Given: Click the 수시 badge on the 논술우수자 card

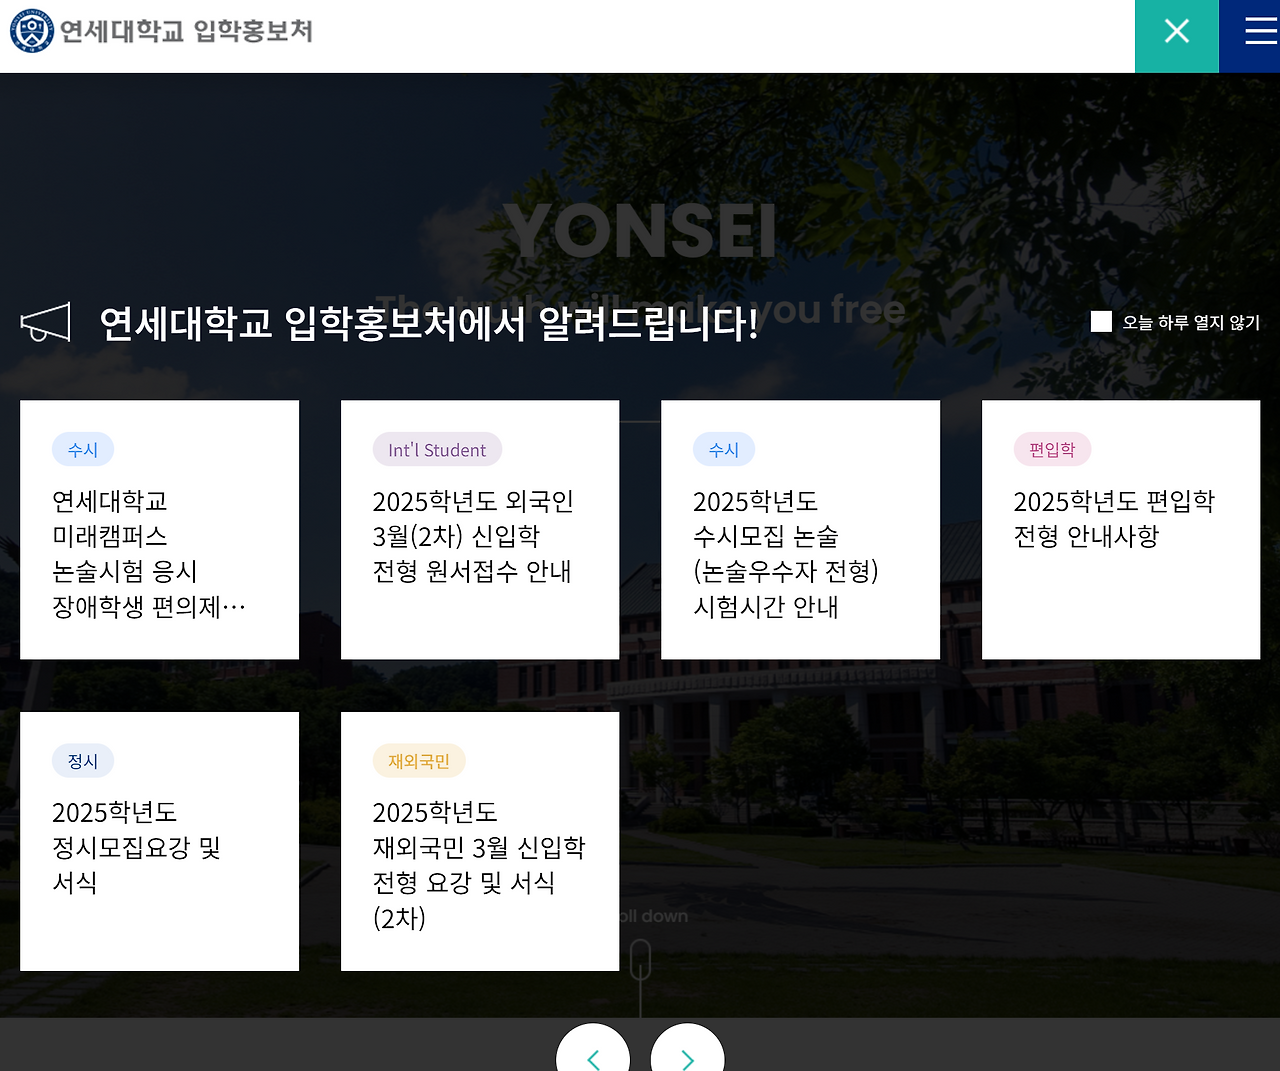Looking at the screenshot, I should click(x=723, y=449).
